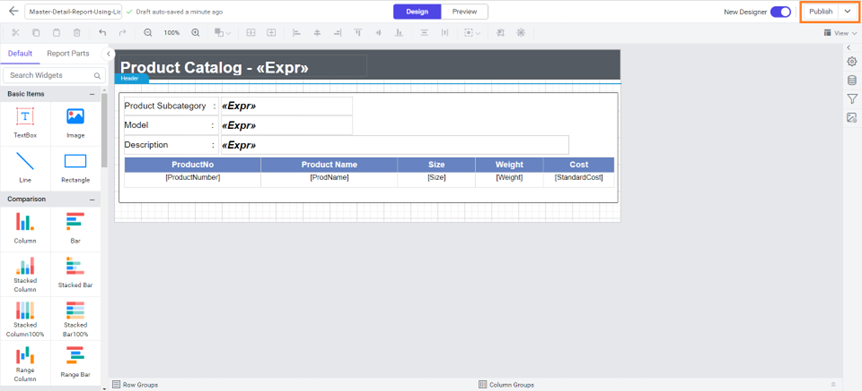Image resolution: width=862 pixels, height=391 pixels.
Task: Align selected items to right edge
Action: [338, 33]
